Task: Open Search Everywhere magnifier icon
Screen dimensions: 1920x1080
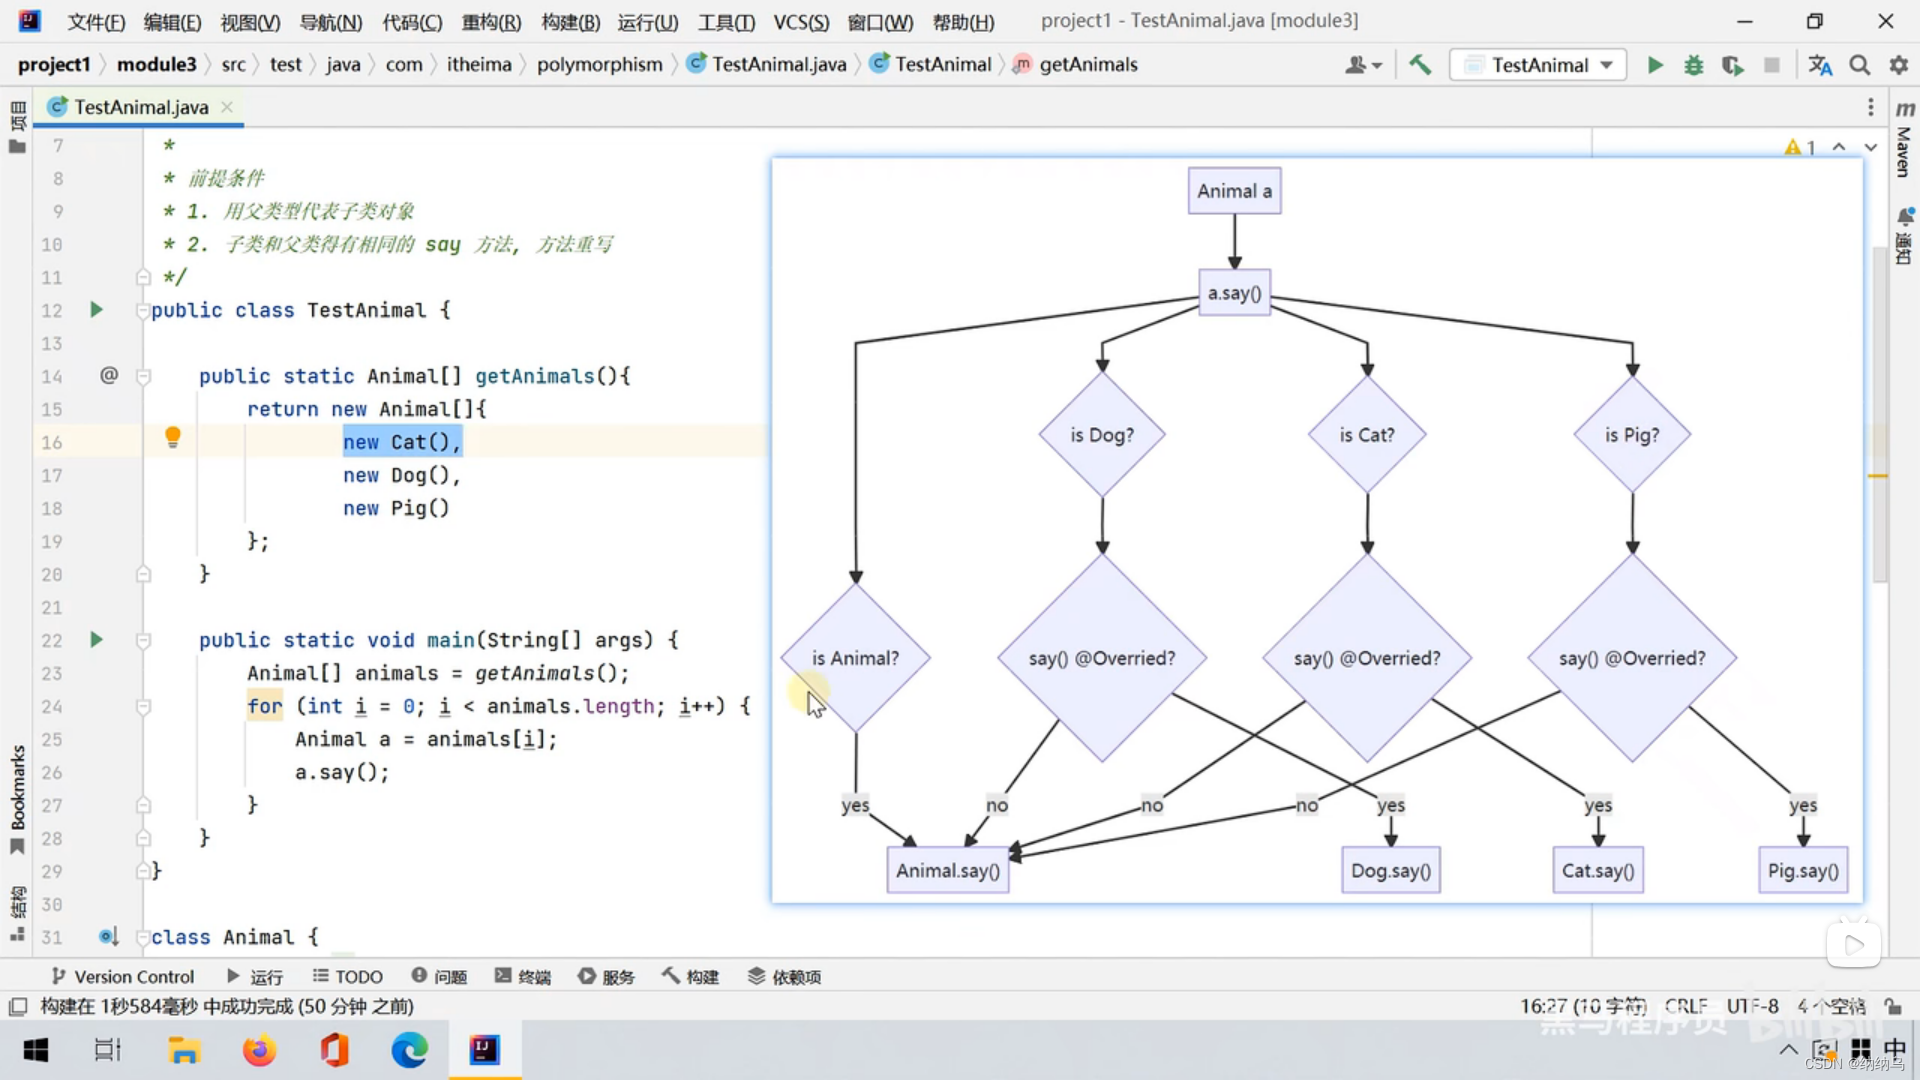Action: coord(1859,65)
